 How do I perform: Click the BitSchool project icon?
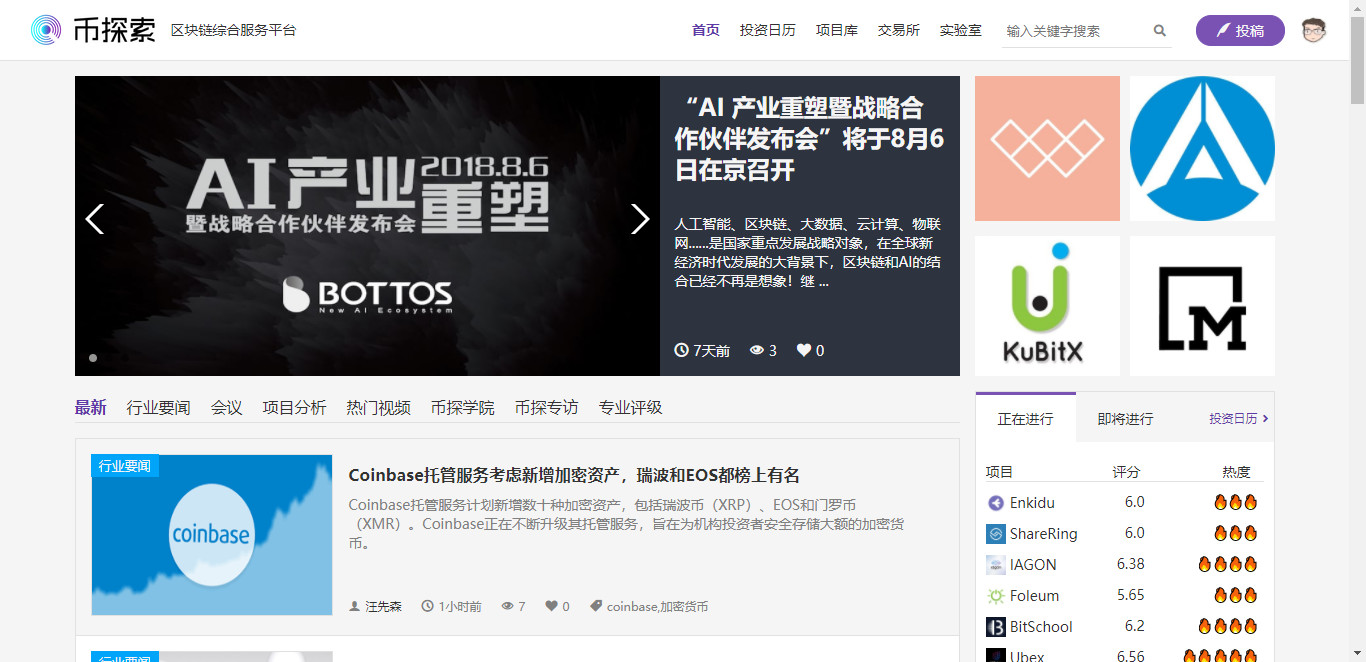(996, 627)
